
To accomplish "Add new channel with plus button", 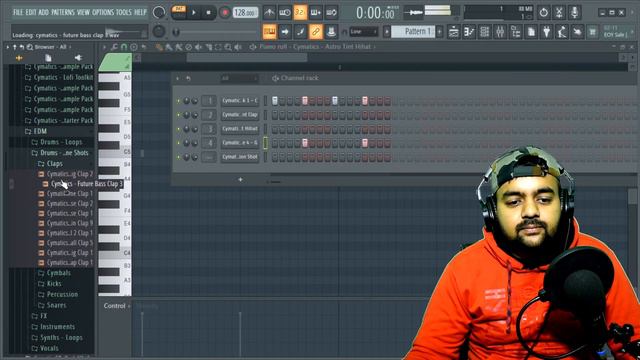I will click(240, 179).
